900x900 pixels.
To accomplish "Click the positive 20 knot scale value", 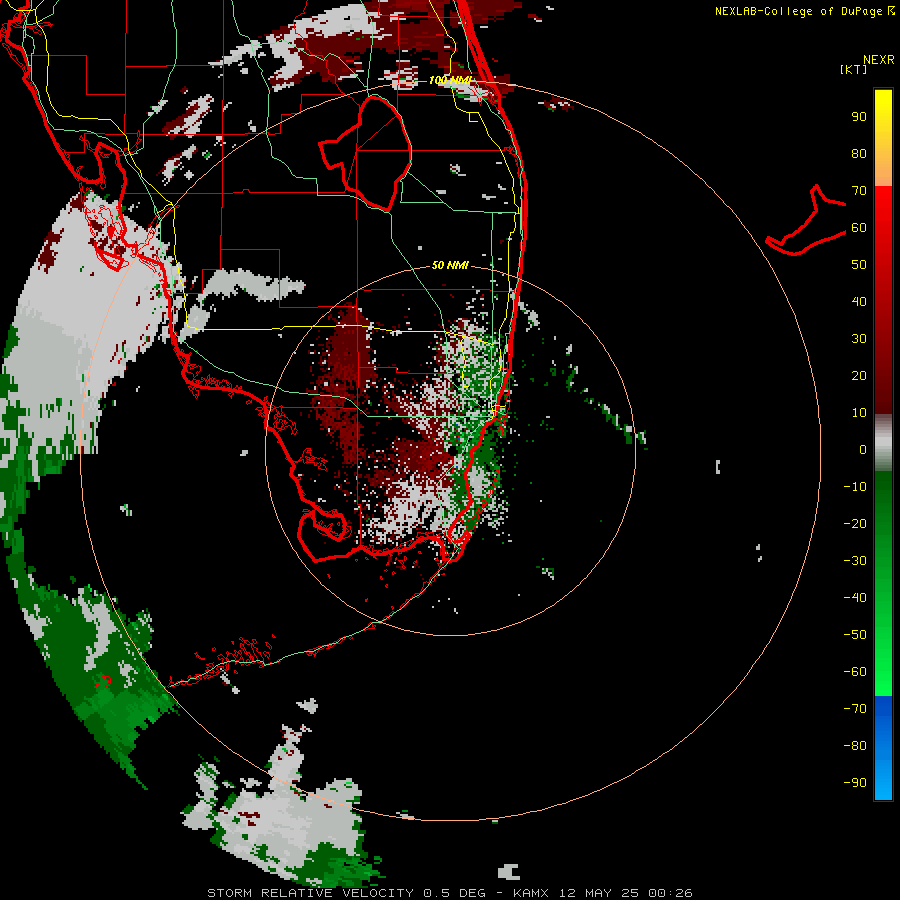I will [x=859, y=376].
